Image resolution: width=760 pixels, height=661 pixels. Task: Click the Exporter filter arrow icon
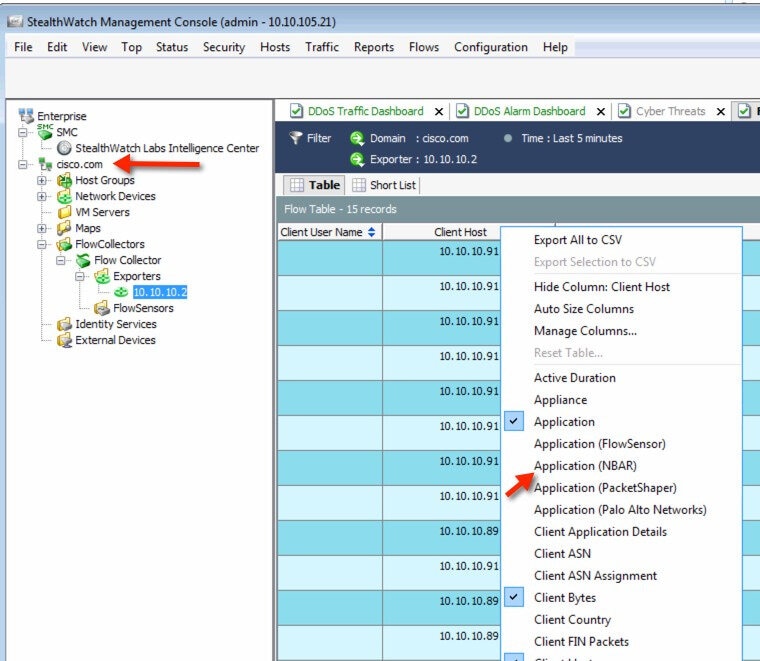click(x=357, y=159)
